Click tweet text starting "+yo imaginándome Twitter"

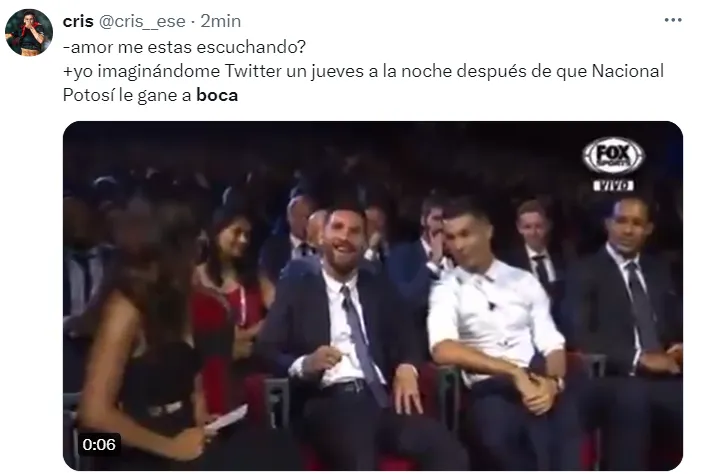pyautogui.click(x=363, y=83)
